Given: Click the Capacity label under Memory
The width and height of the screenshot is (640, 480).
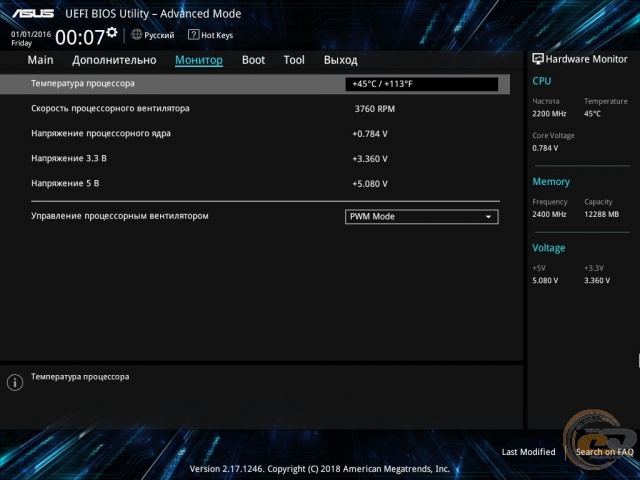Looking at the screenshot, I should [x=598, y=202].
